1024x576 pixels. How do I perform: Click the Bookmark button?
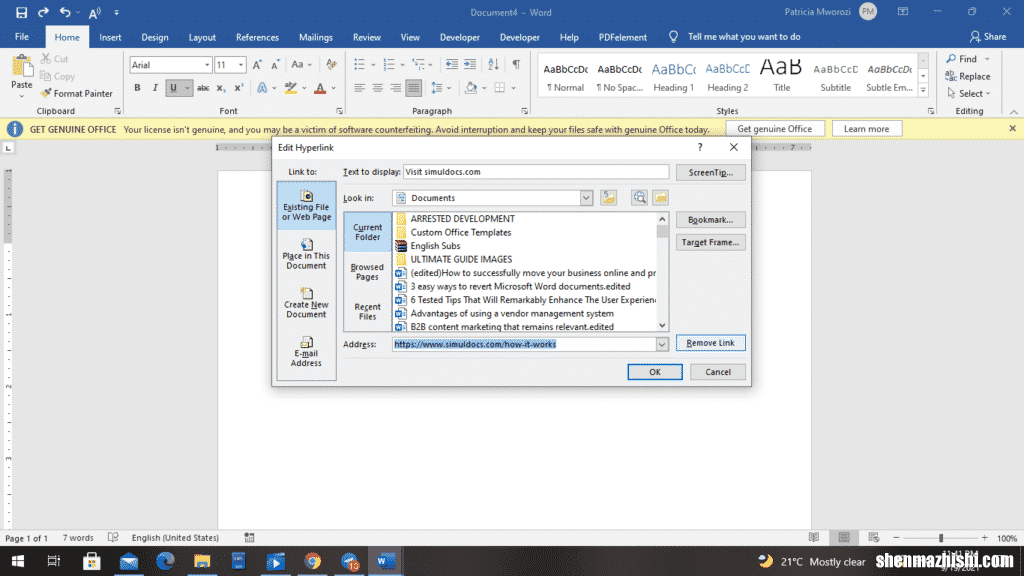coord(711,219)
